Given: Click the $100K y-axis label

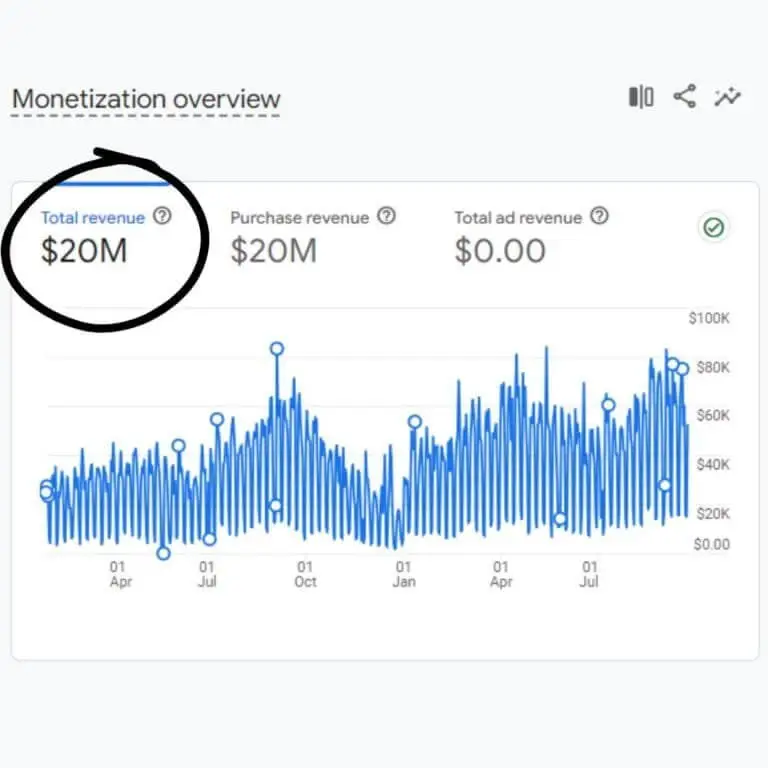Looking at the screenshot, I should [x=709, y=318].
